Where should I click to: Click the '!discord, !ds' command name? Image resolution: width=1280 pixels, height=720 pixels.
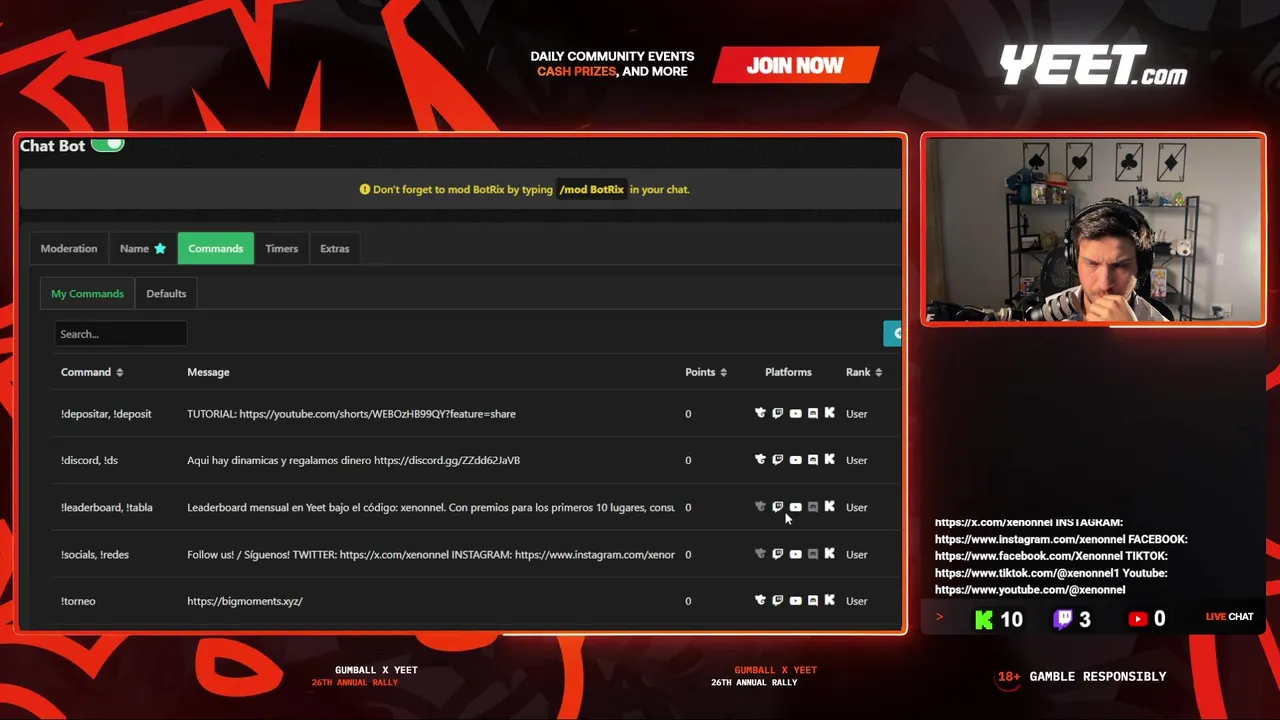tap(89, 460)
